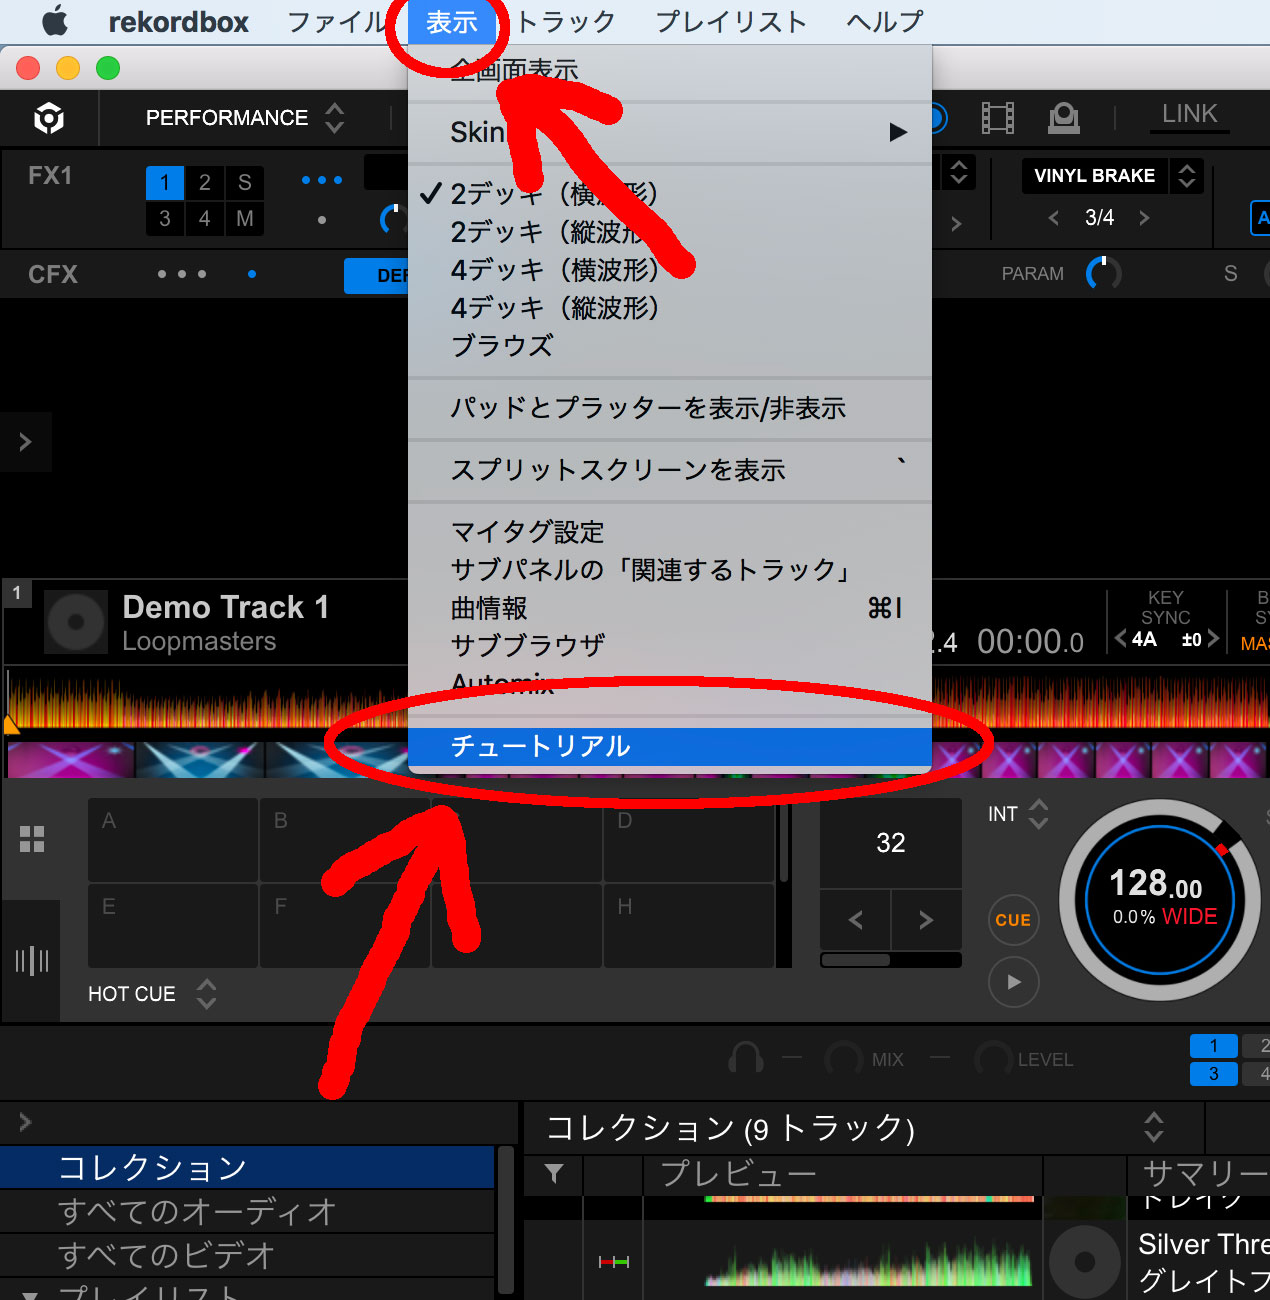Click the track filter funnel icon
This screenshot has width=1270, height=1300.
coord(554,1173)
